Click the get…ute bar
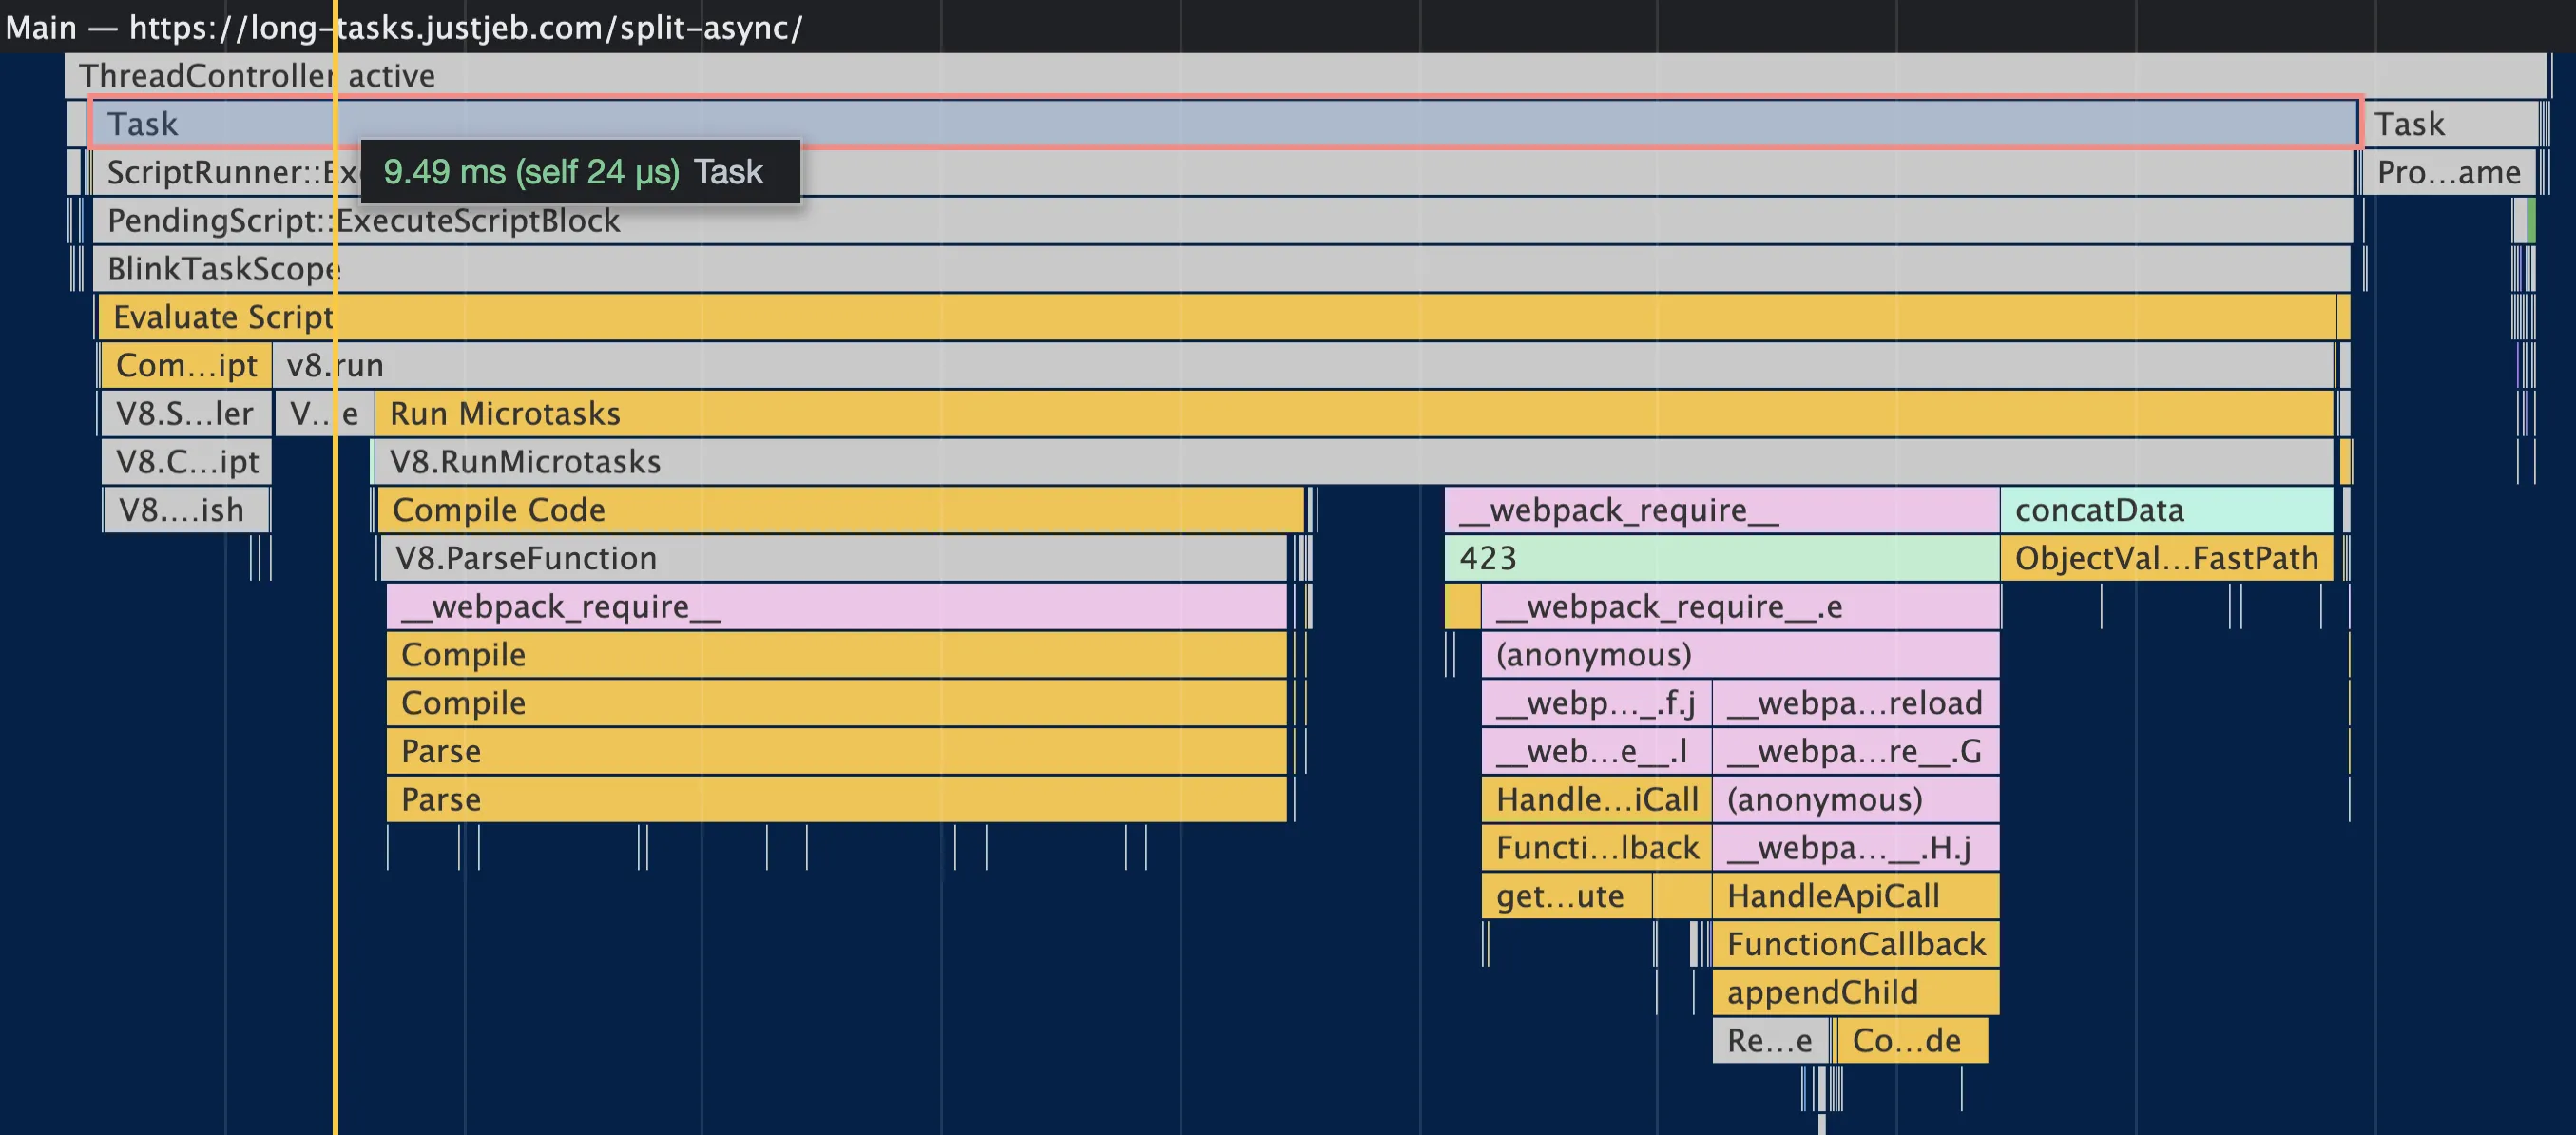 click(x=1566, y=896)
